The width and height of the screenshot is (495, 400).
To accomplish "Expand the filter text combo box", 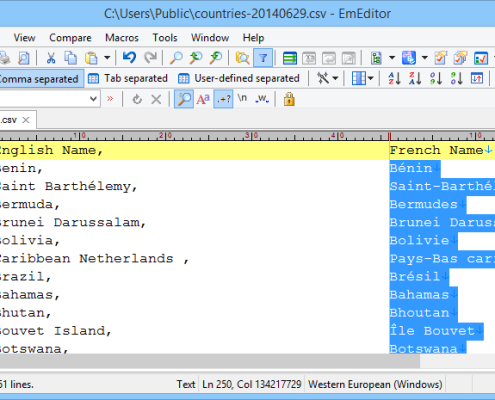I will pos(93,99).
